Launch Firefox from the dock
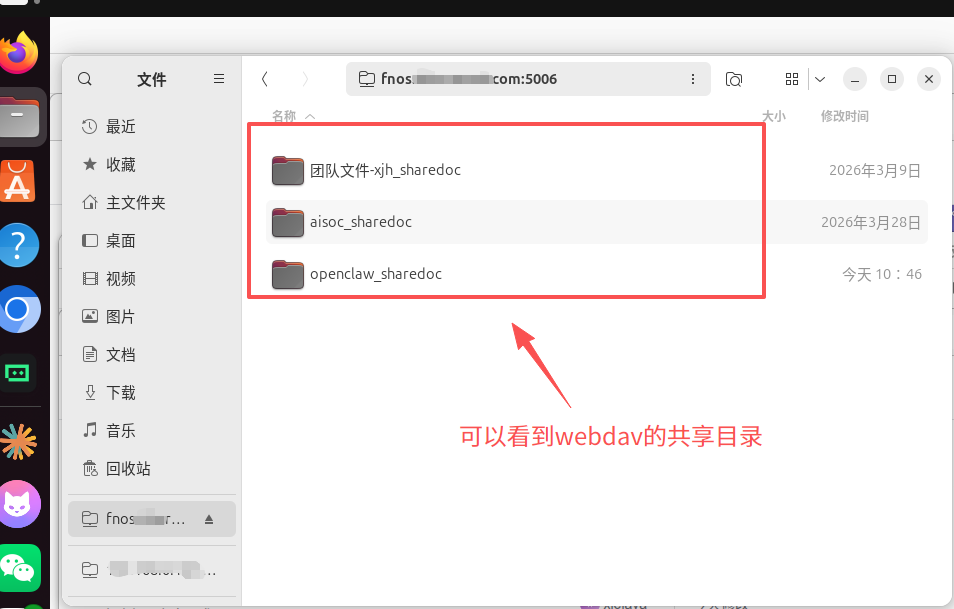The width and height of the screenshot is (954, 609). tap(19, 52)
